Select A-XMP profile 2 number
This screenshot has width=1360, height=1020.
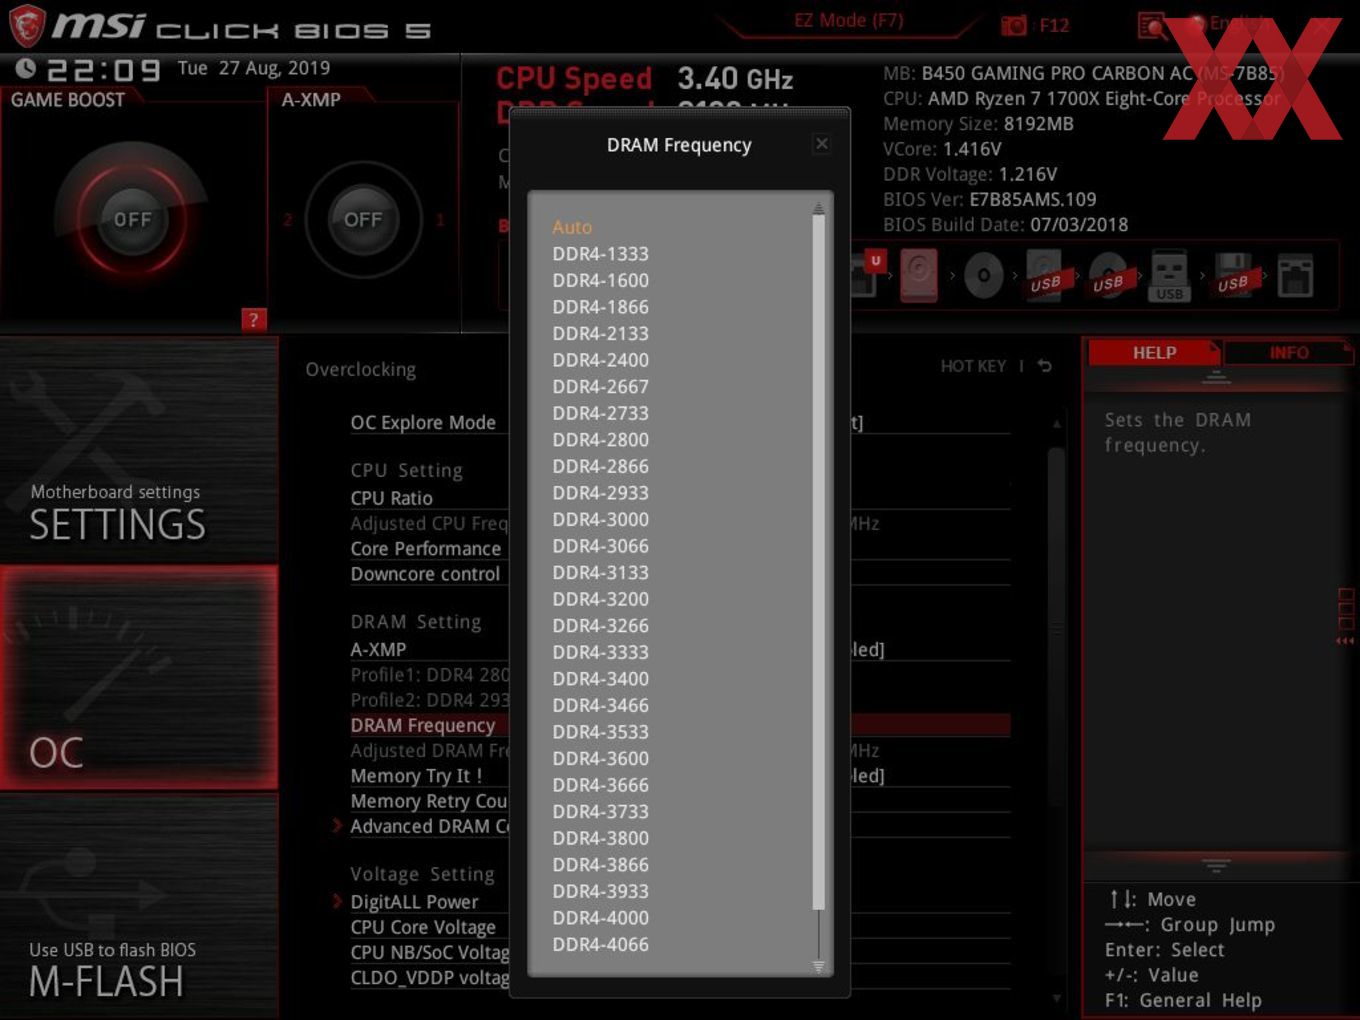288,219
